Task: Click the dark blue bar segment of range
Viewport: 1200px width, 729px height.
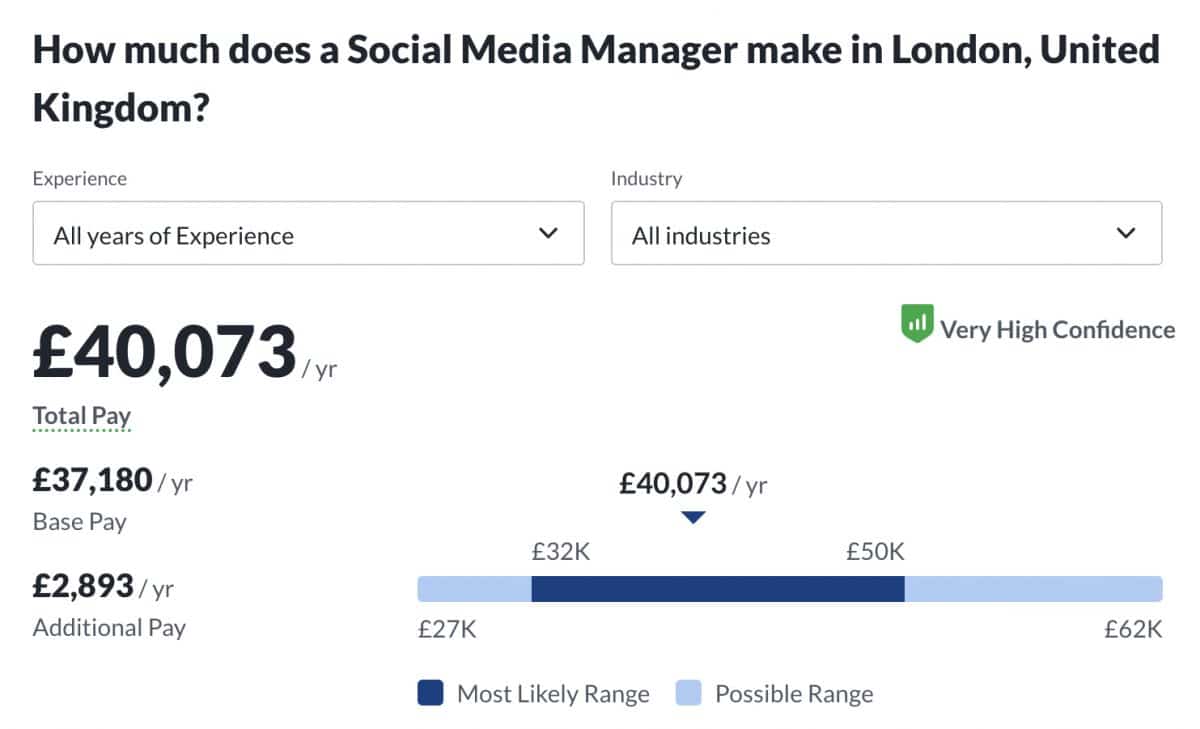Action: (717, 589)
